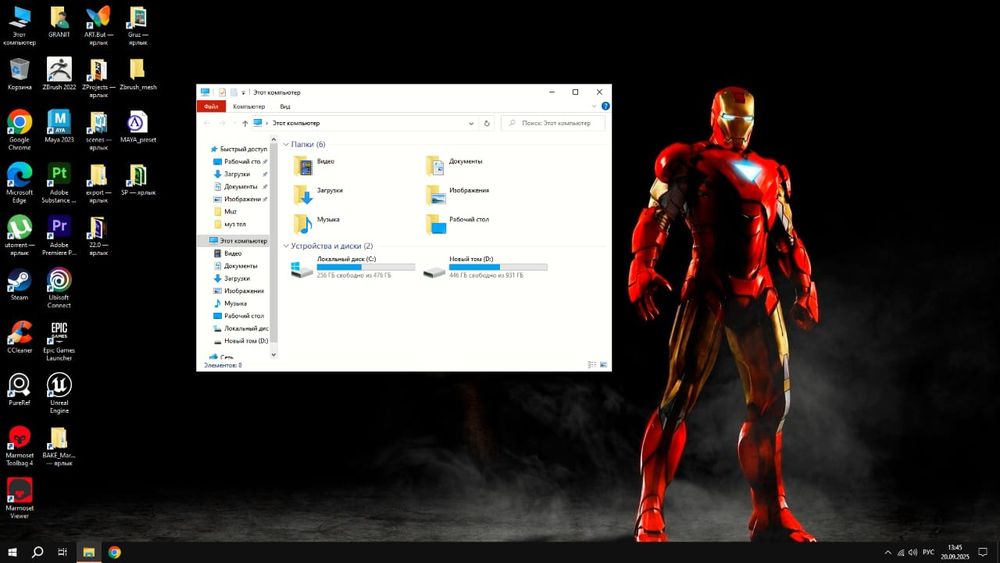Select Adobe Premiere Pro desktop icon
The width and height of the screenshot is (1000, 563).
click(x=59, y=235)
